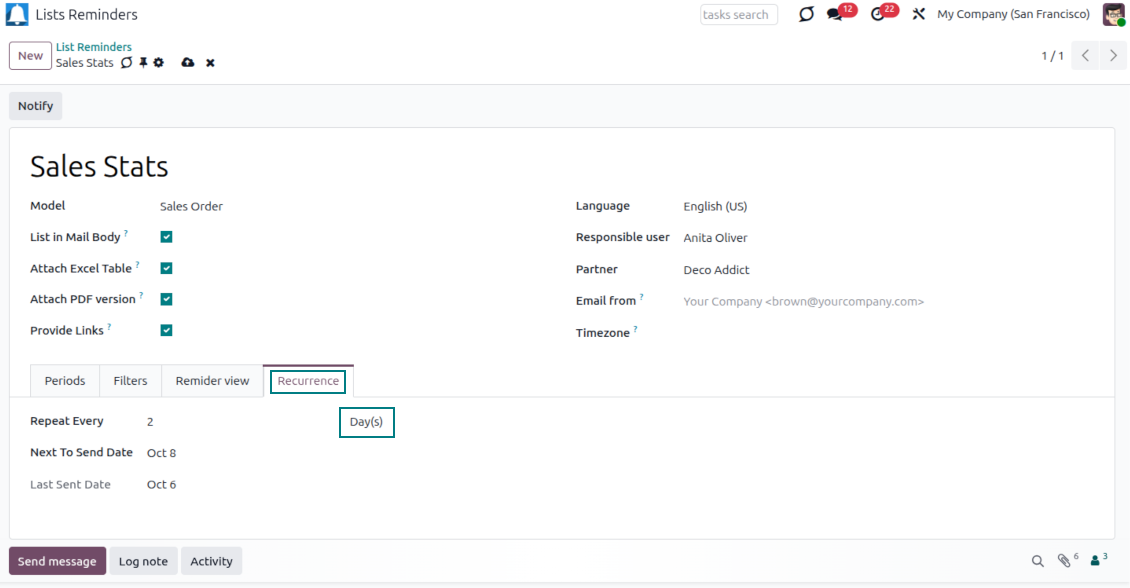
Task: Open the clock activities icon with 22 badge
Action: click(878, 15)
